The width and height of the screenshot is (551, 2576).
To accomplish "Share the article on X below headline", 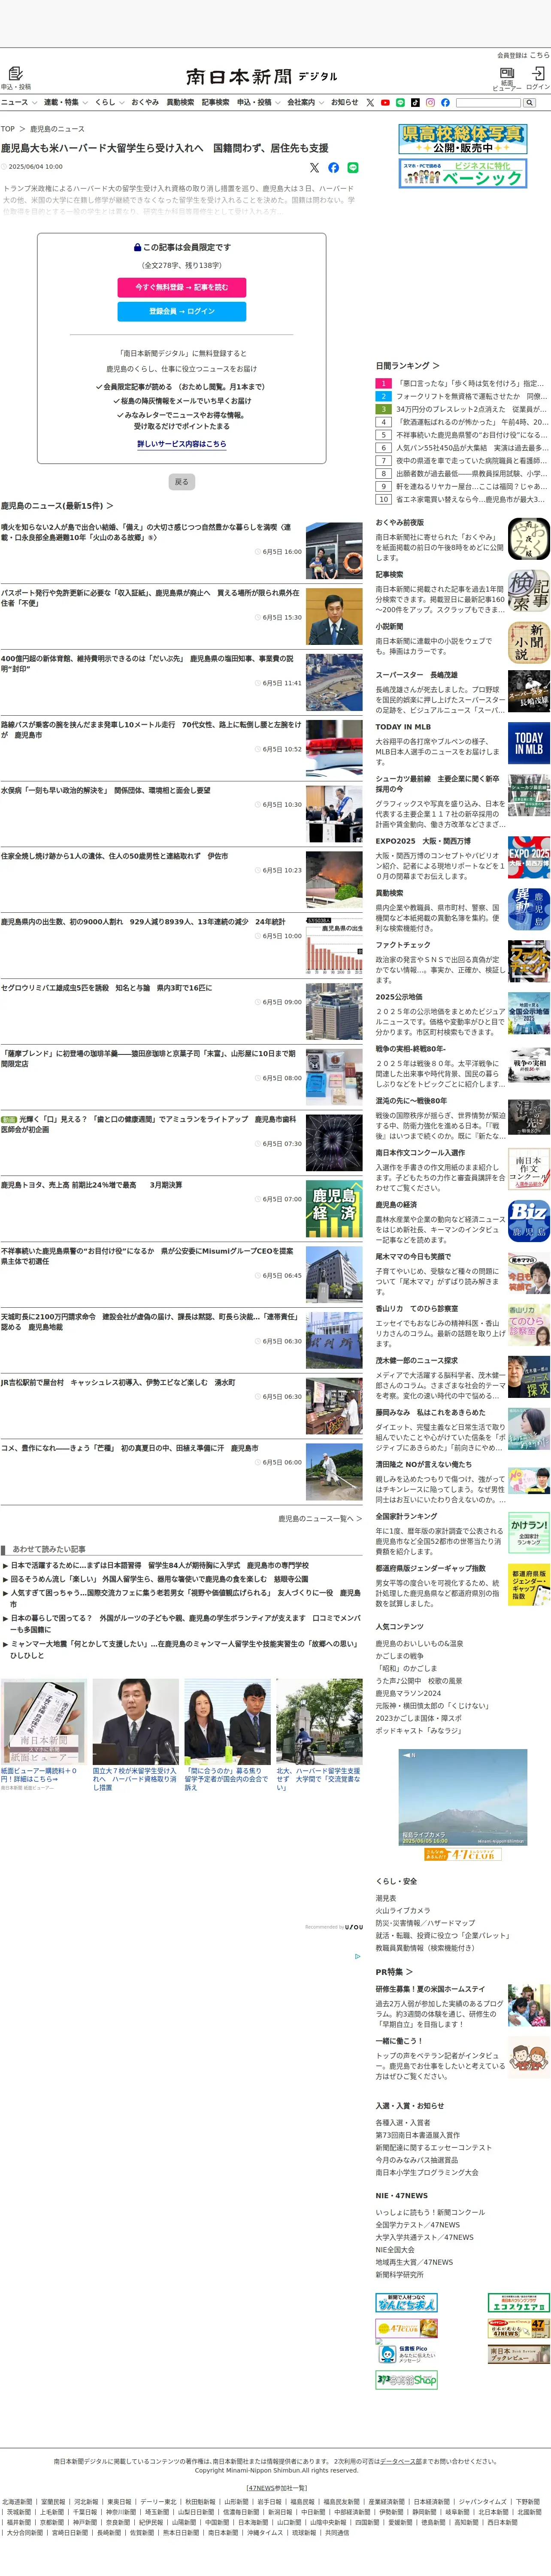I will 314,168.
